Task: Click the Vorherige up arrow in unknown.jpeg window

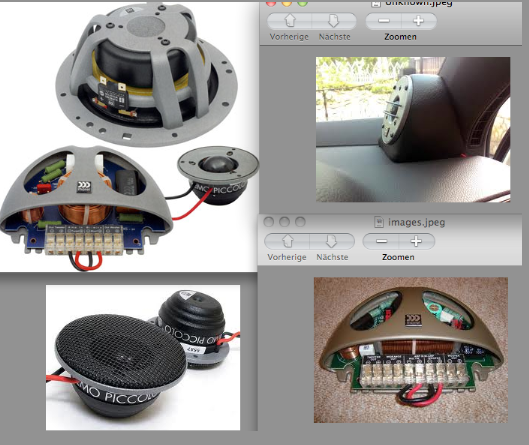Action: pyautogui.click(x=289, y=21)
